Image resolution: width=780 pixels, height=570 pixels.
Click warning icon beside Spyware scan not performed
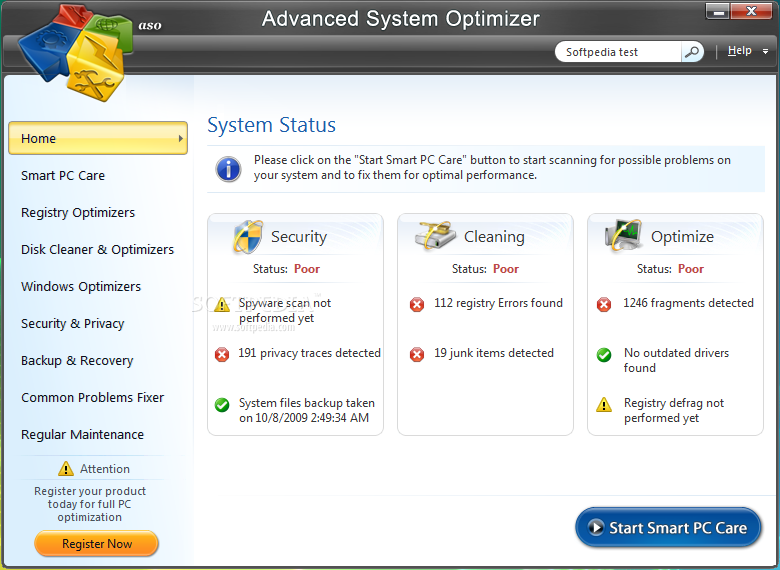click(222, 304)
